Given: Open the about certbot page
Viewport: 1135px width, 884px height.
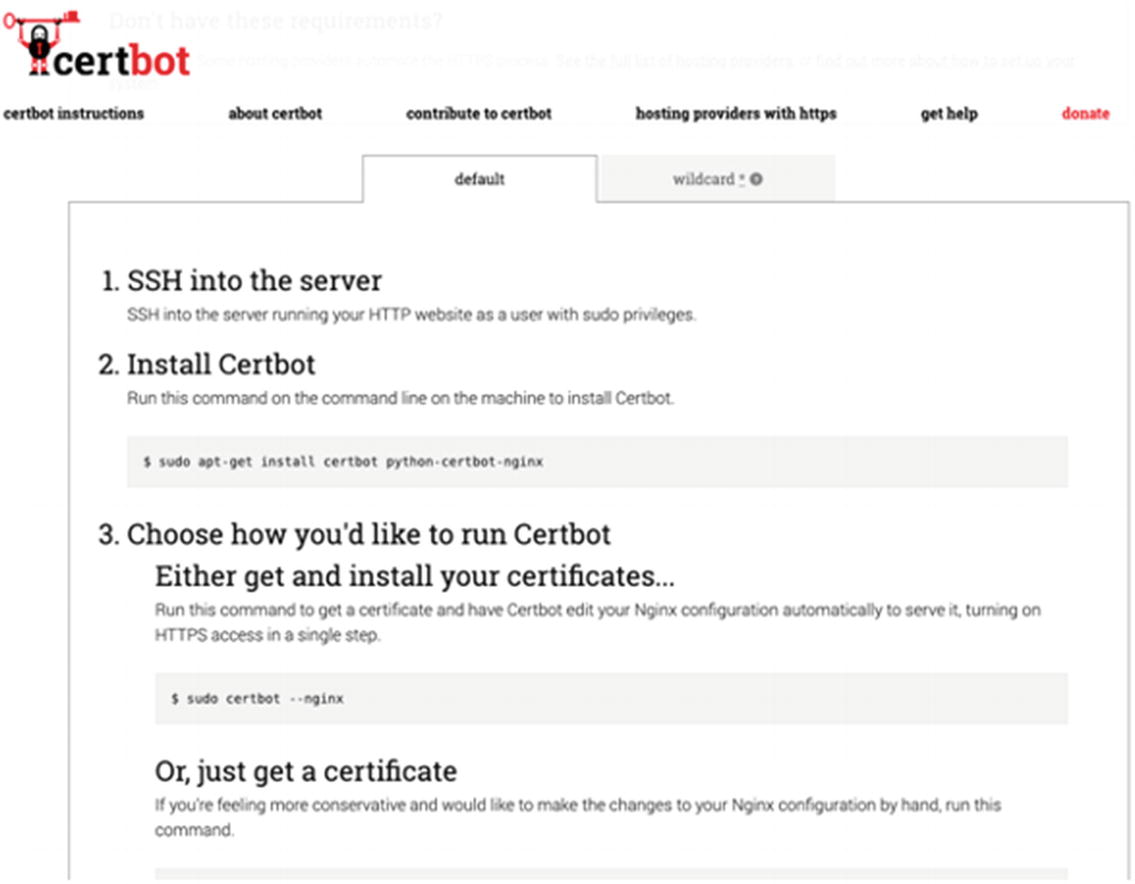Looking at the screenshot, I should tap(275, 114).
